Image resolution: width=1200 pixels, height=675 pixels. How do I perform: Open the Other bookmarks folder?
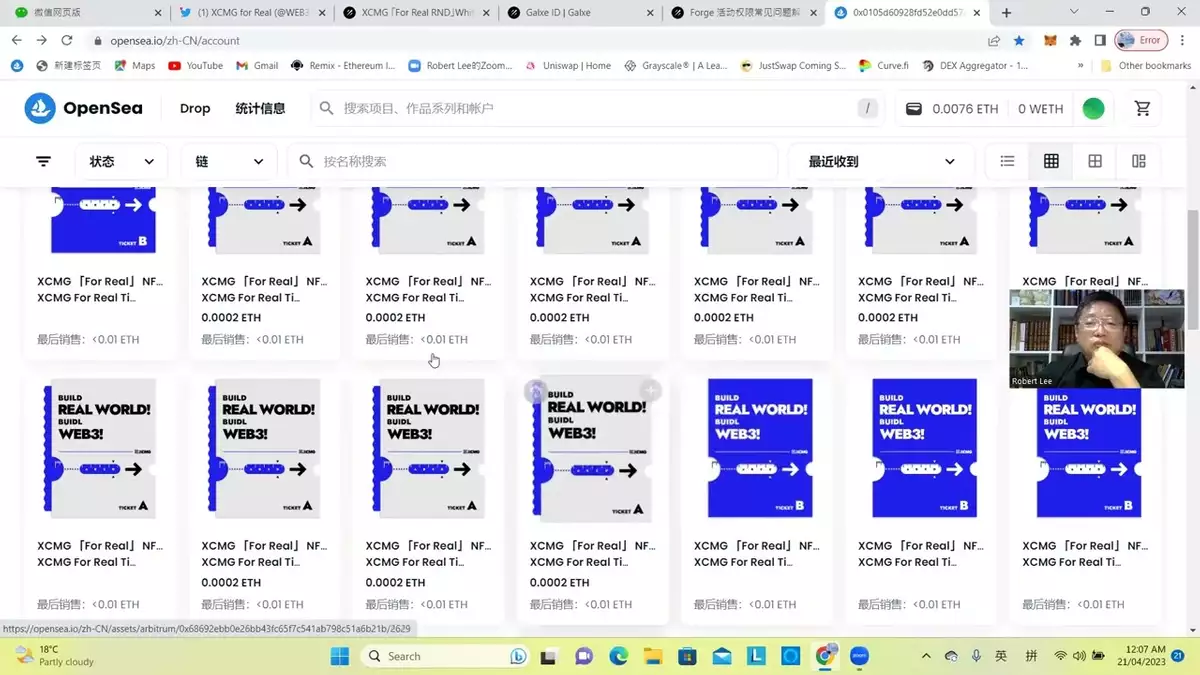tap(1145, 66)
